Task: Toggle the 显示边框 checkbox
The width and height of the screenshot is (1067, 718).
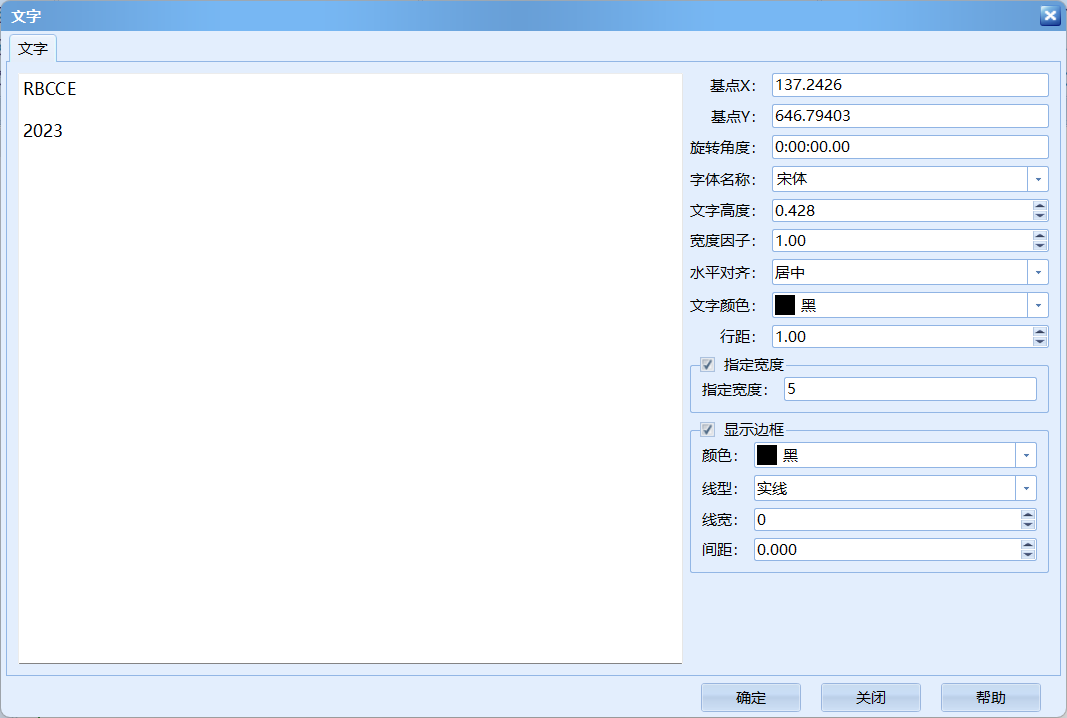Action: point(707,430)
